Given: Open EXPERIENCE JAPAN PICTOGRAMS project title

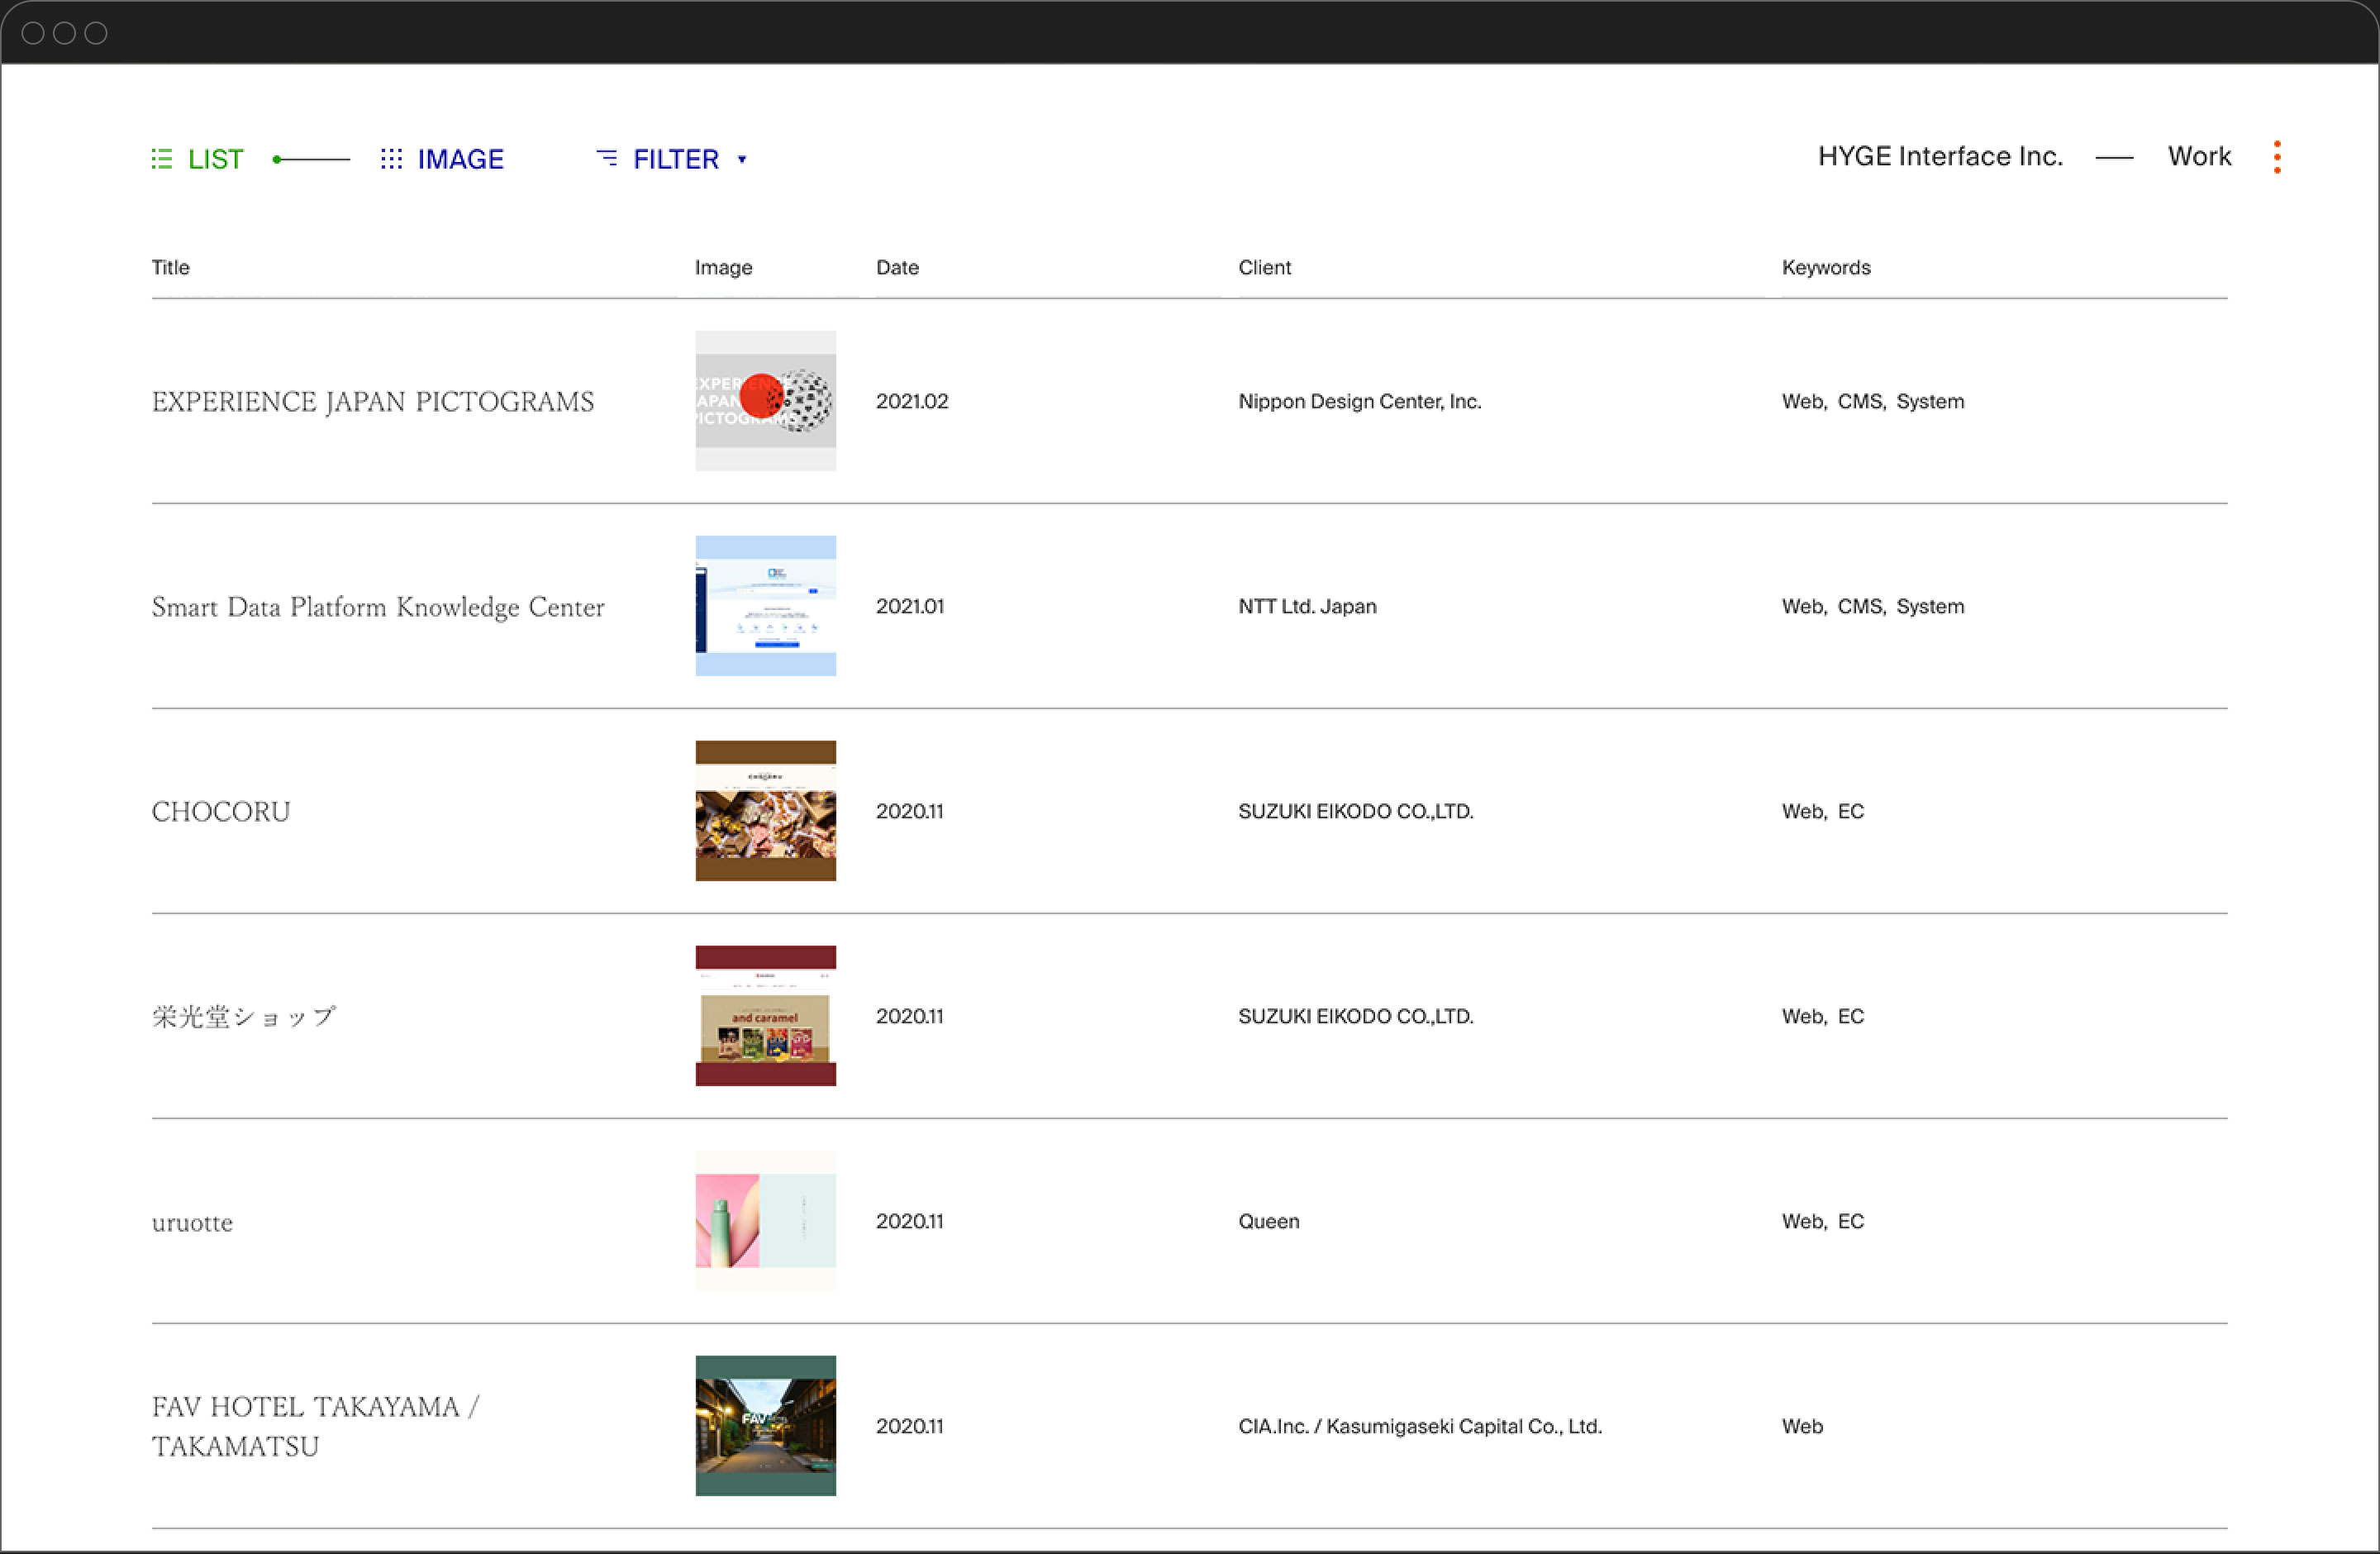Looking at the screenshot, I should tap(372, 401).
